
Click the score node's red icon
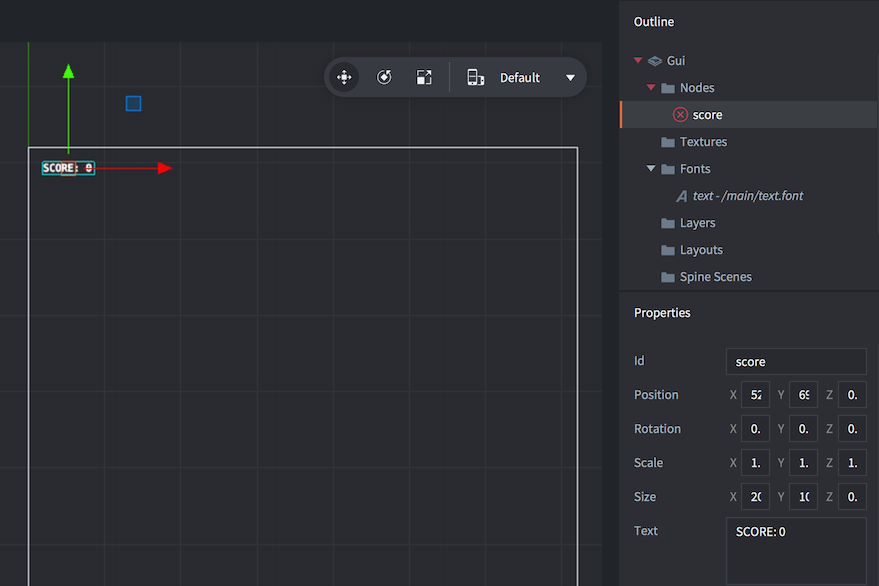pos(681,115)
